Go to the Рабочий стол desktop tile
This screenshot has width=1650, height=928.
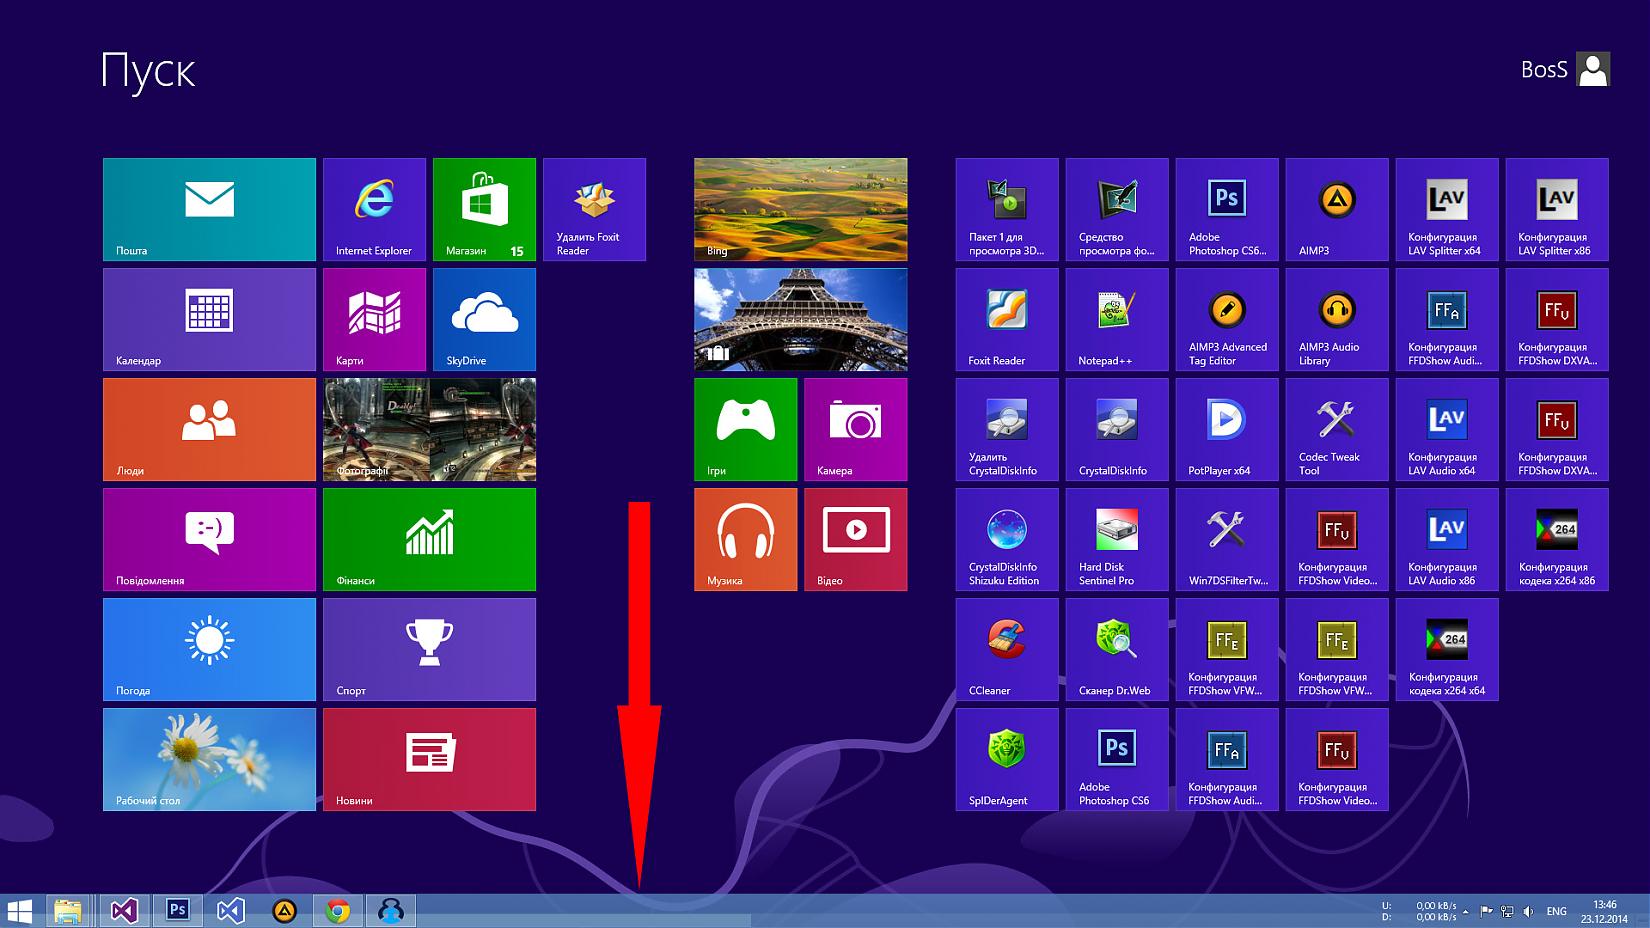[209, 759]
